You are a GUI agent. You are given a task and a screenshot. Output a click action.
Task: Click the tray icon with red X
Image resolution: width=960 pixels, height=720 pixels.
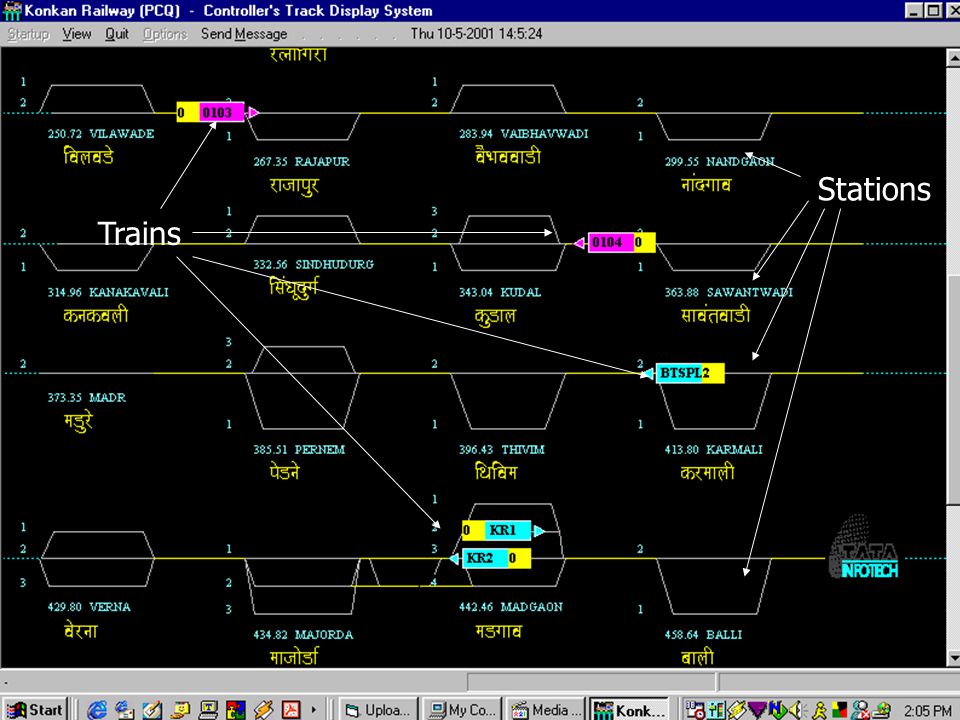[x=860, y=710]
